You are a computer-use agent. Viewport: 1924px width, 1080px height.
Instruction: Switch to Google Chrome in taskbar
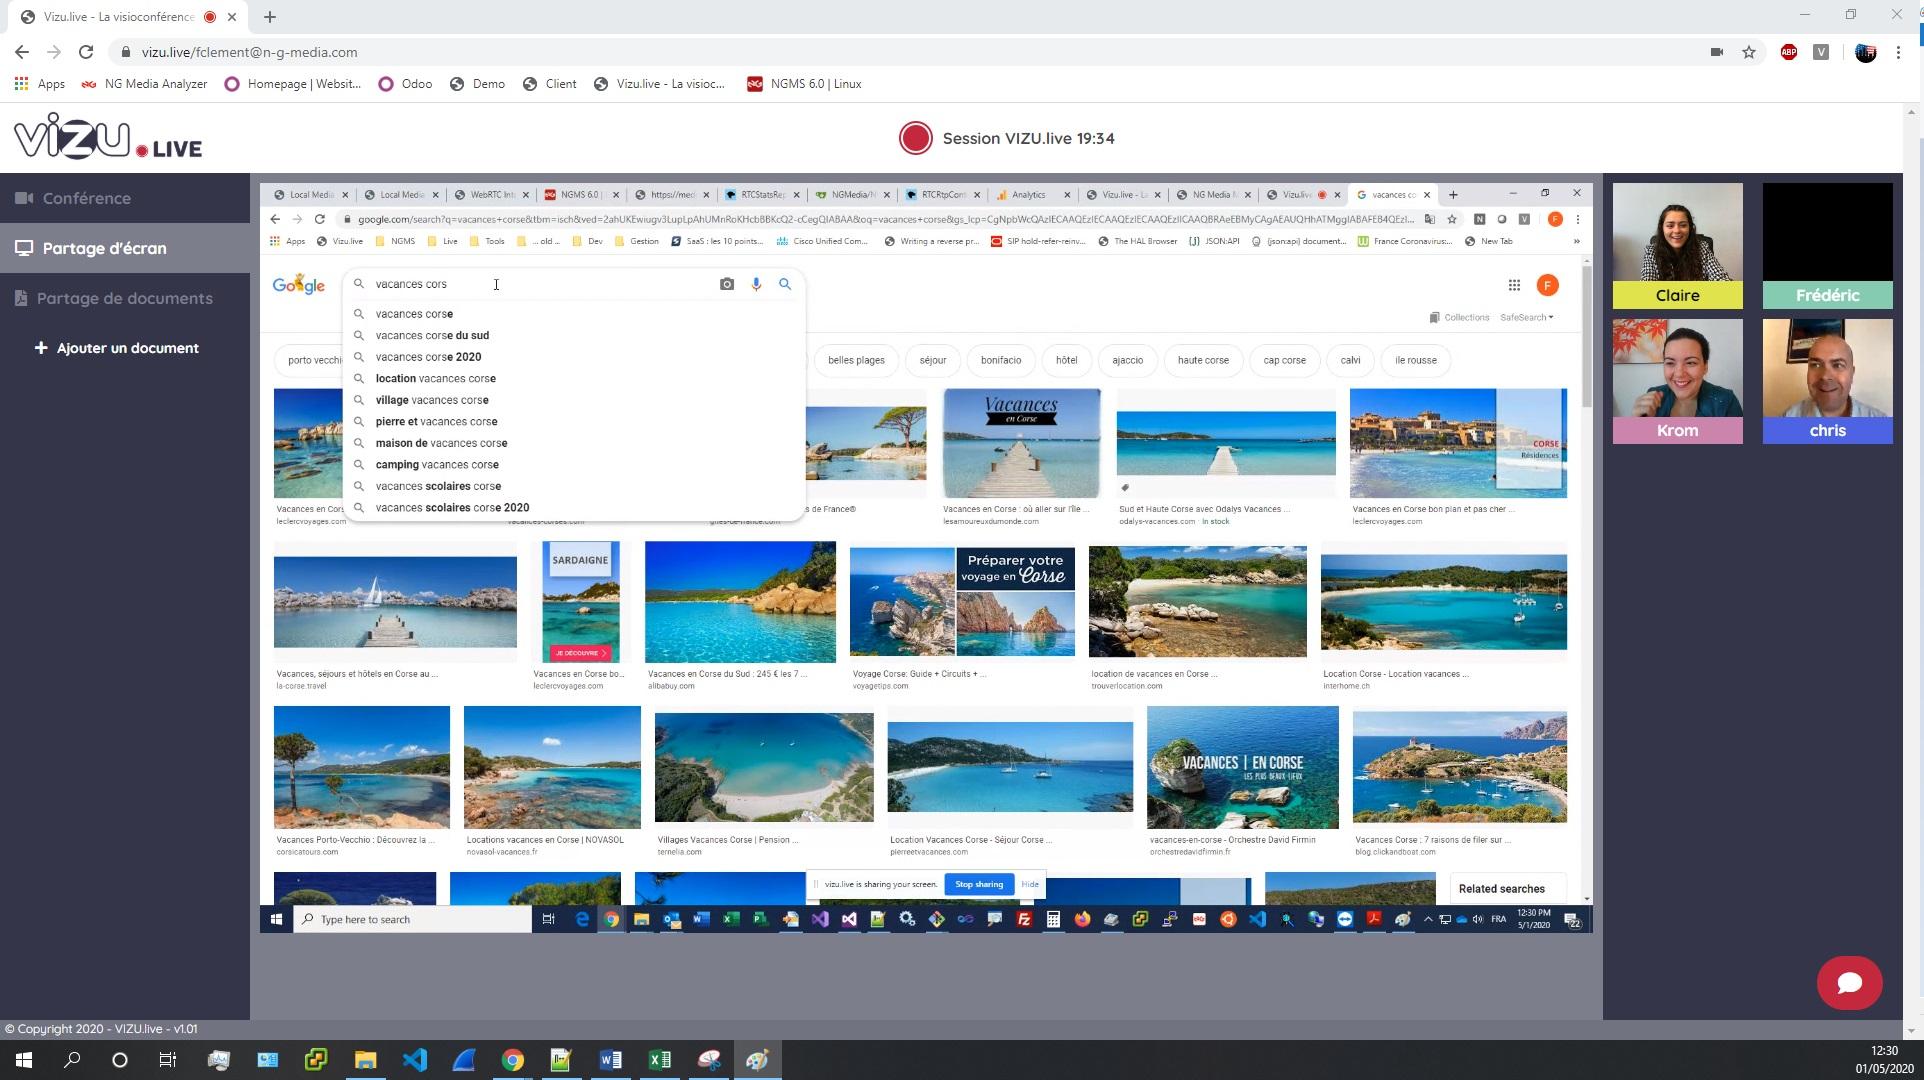[512, 1060]
